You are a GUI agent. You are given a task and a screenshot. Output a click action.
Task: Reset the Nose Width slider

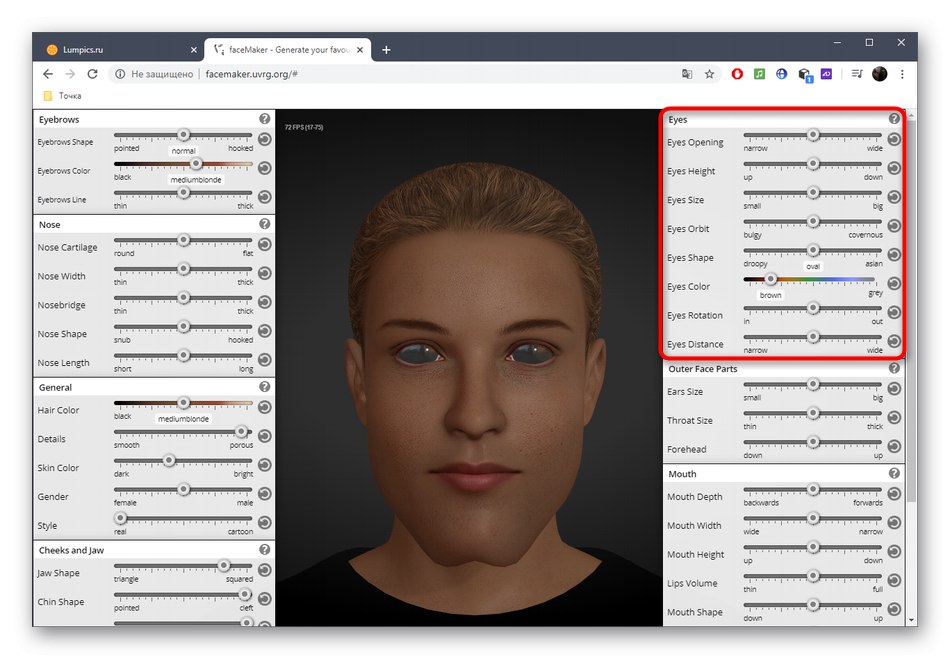(264, 273)
